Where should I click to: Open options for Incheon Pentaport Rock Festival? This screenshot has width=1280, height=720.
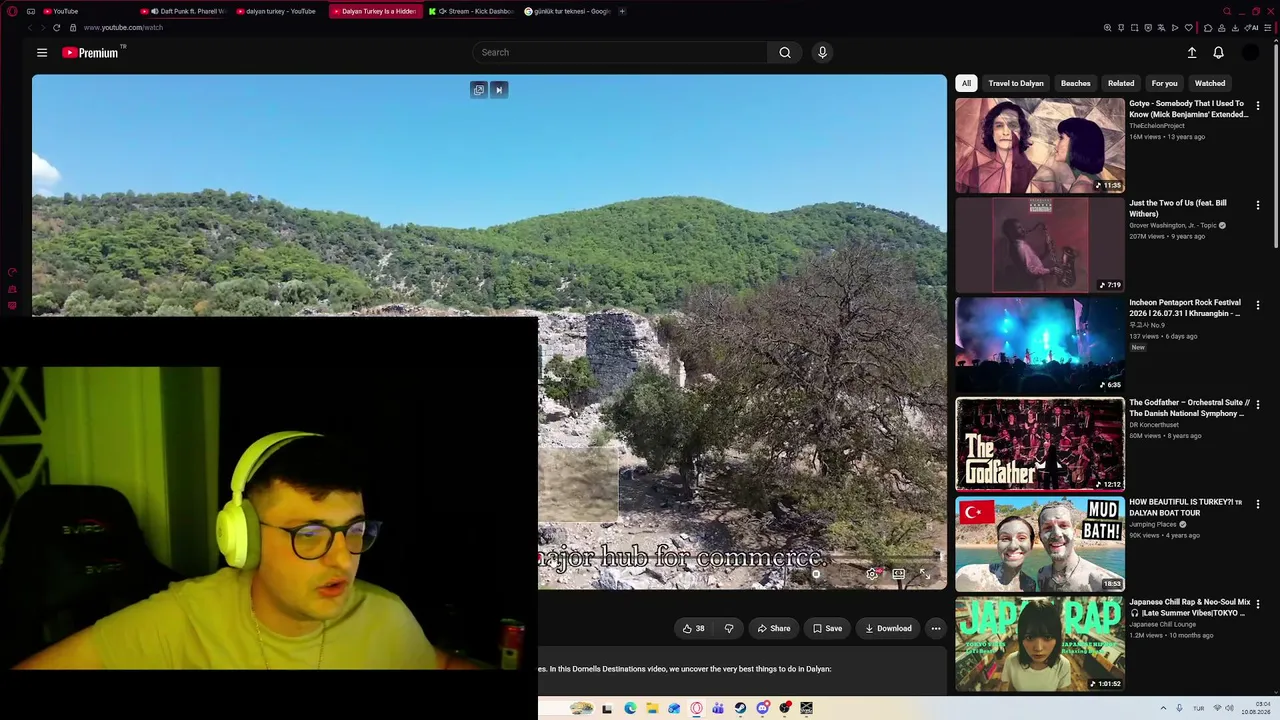pos(1258,304)
